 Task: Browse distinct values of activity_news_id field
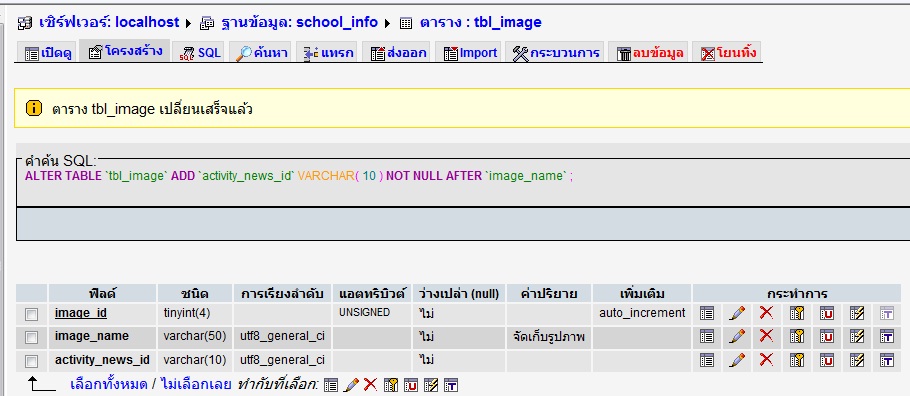coord(706,361)
